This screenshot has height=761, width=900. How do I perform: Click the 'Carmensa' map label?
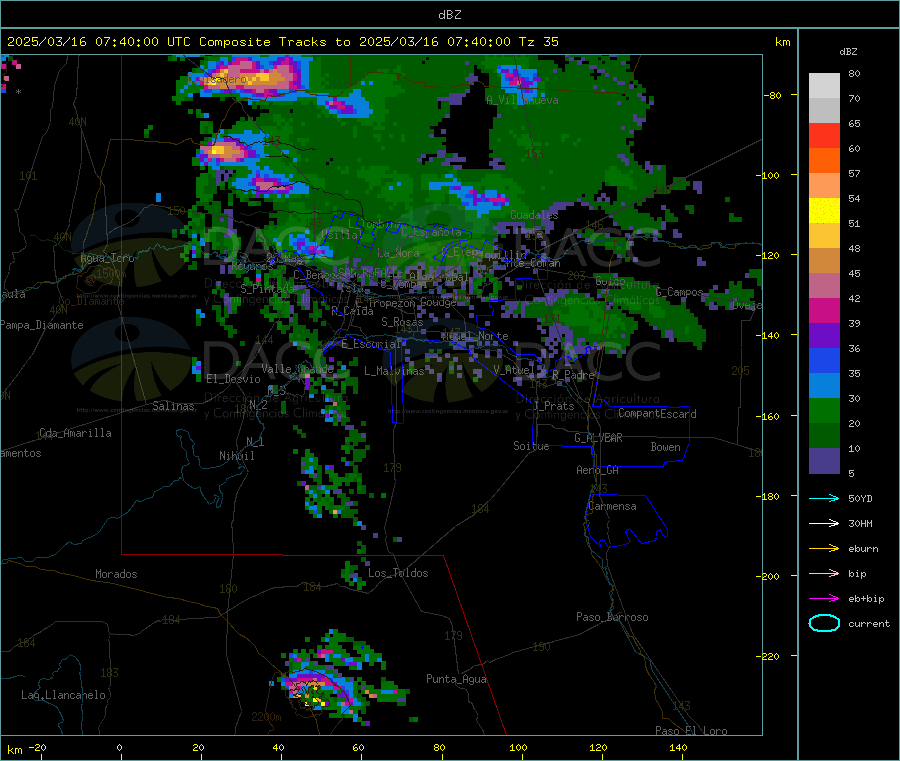pyautogui.click(x=612, y=506)
